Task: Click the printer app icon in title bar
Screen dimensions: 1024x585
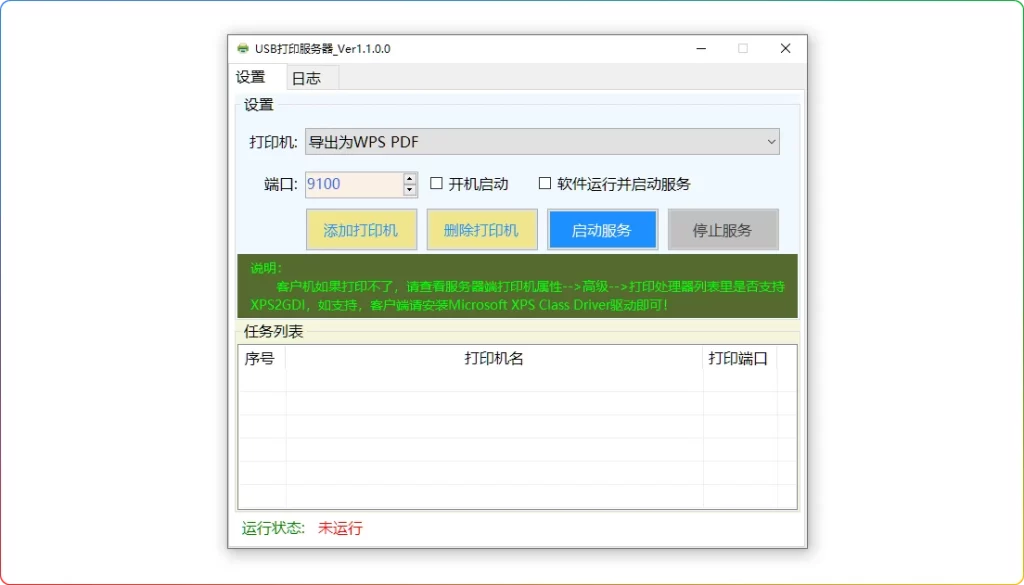Action: pos(243,49)
